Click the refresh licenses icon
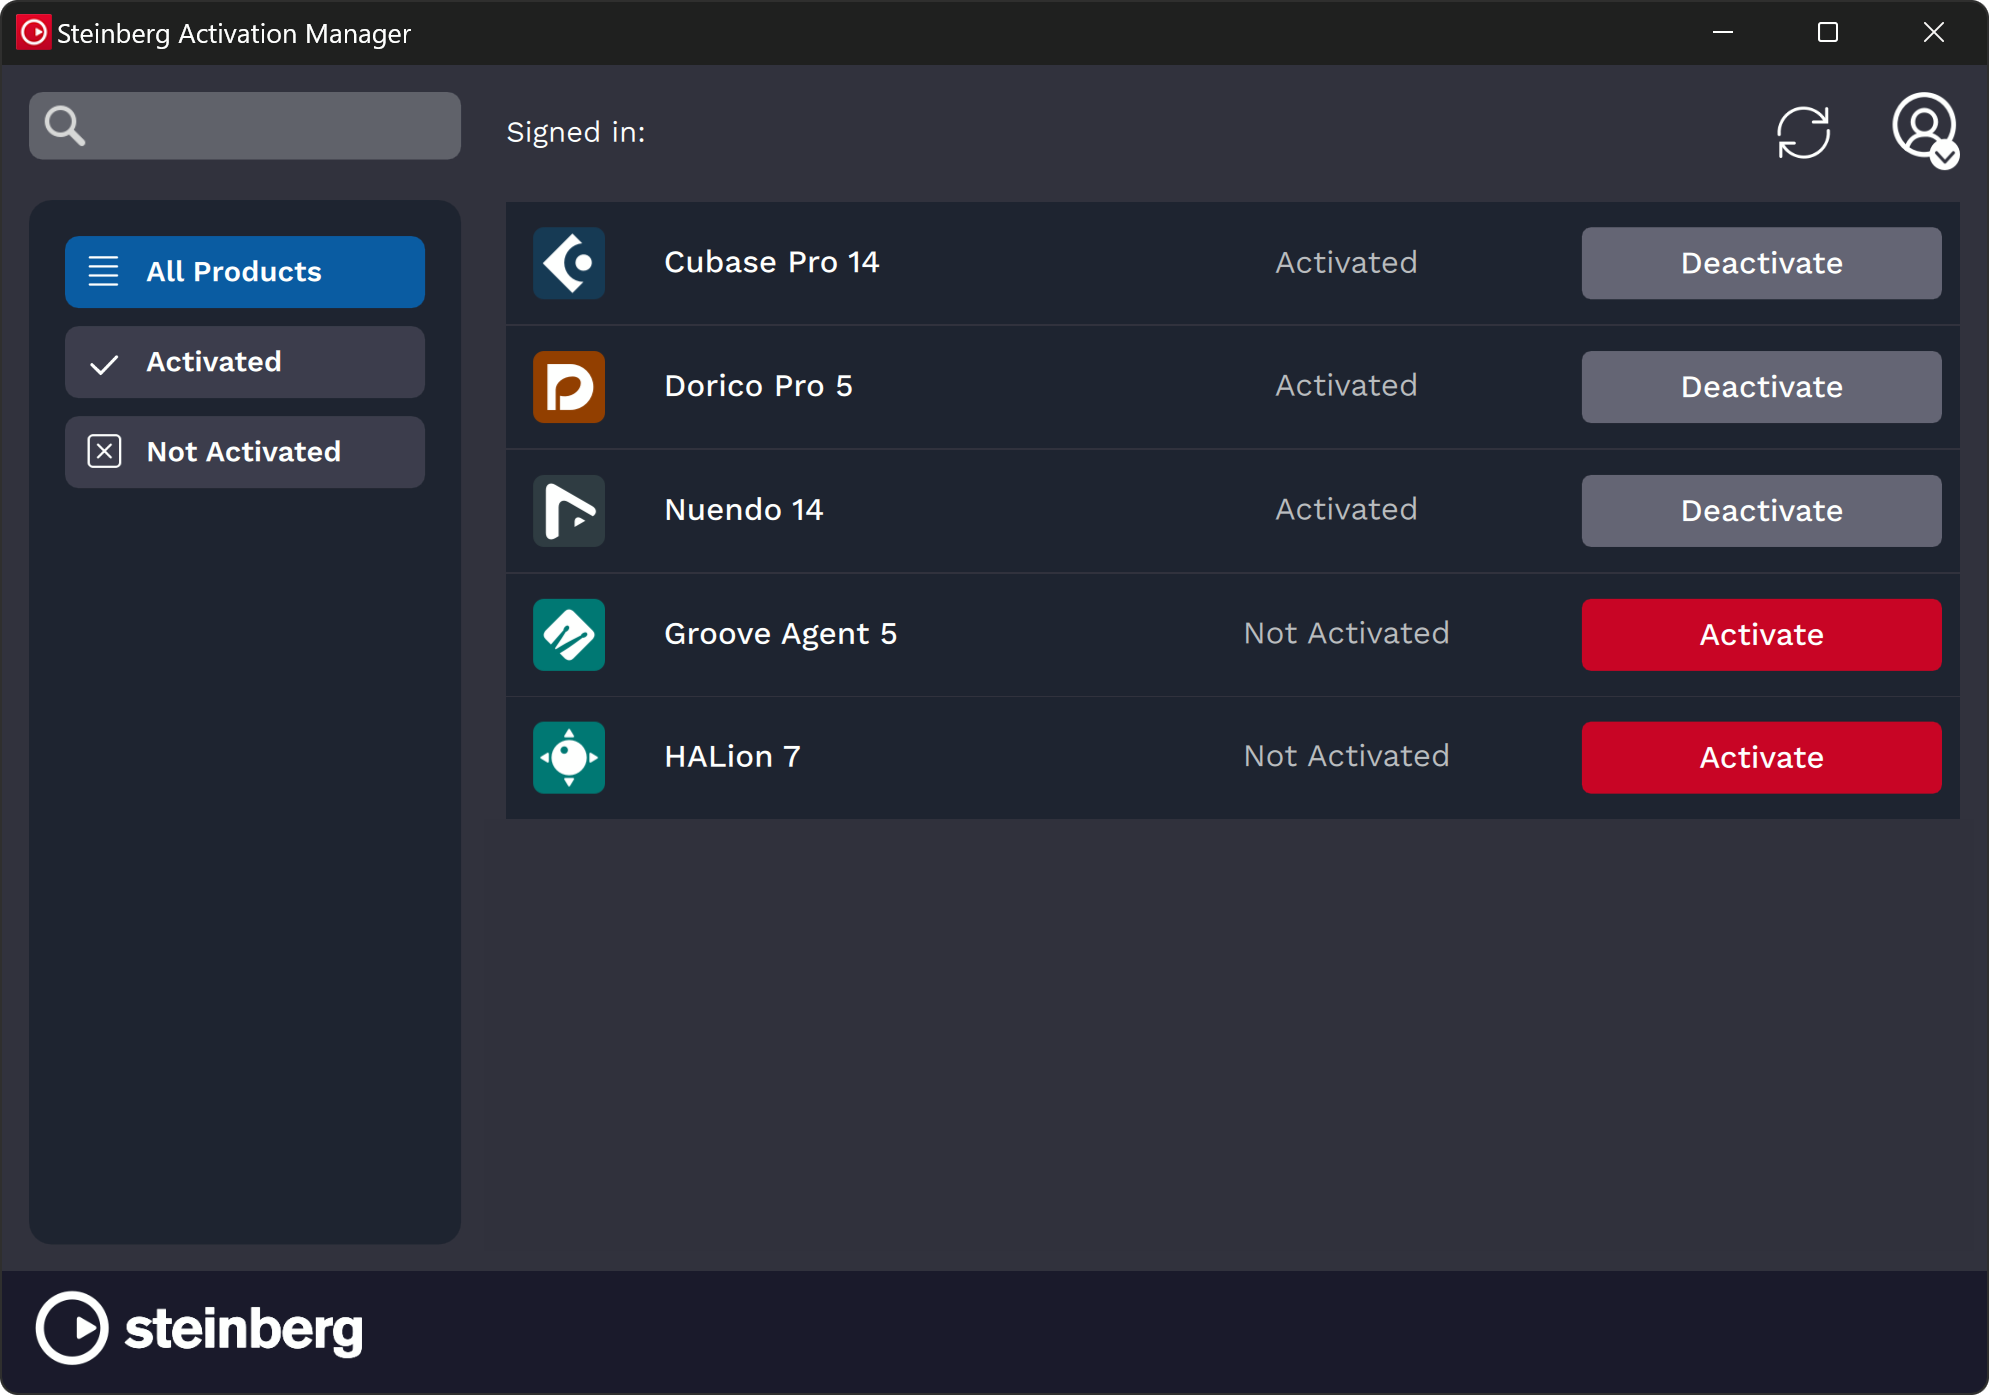This screenshot has width=1989, height=1395. (x=1803, y=132)
